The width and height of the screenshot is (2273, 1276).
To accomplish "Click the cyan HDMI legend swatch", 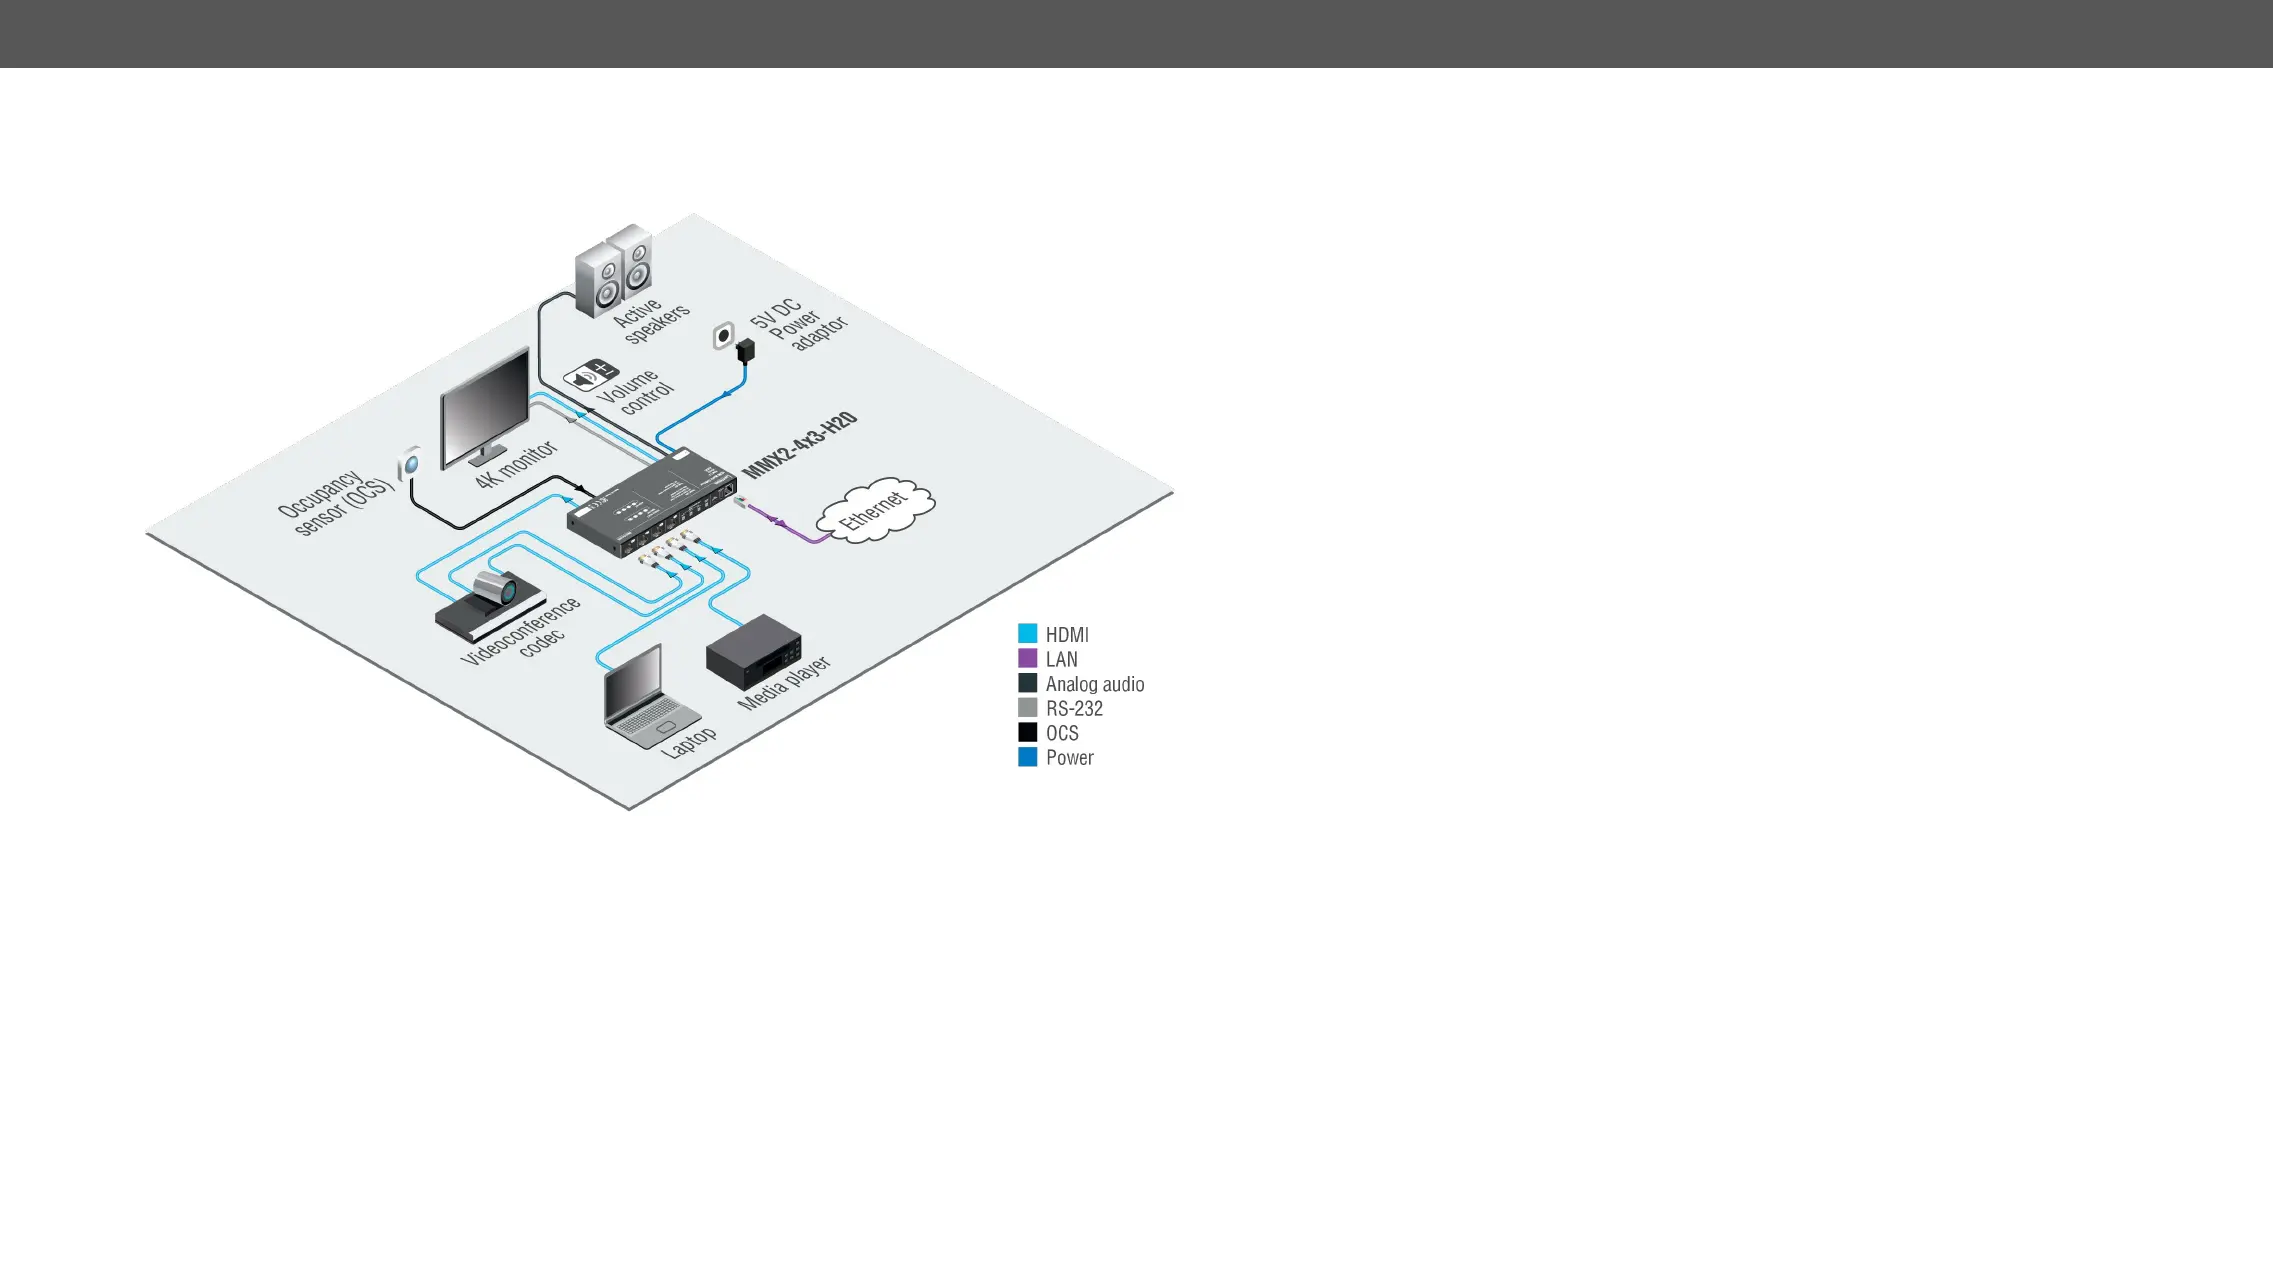I will 1028,633.
